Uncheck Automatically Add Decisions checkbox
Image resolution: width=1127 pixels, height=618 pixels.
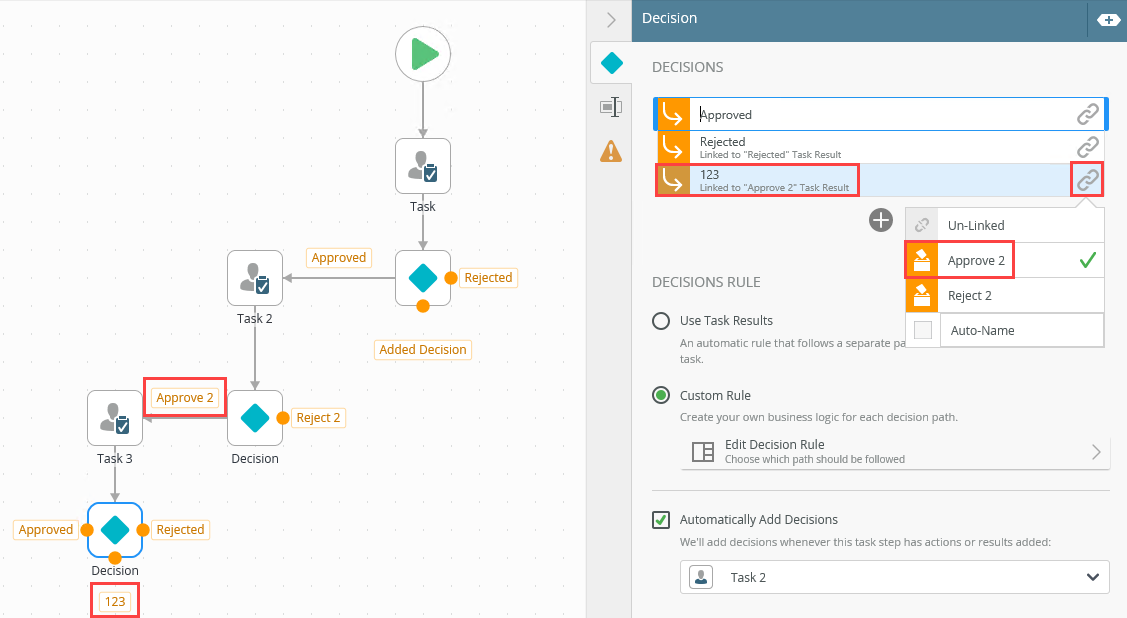(x=661, y=520)
